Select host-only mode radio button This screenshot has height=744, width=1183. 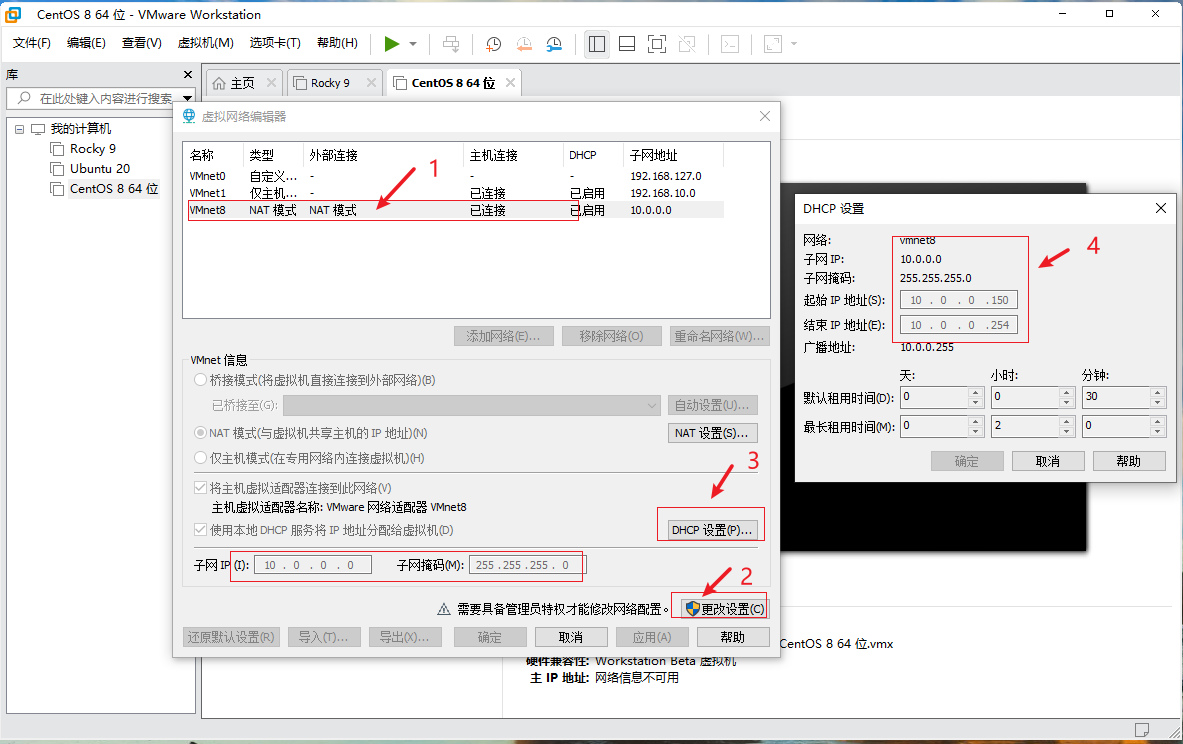click(x=200, y=458)
